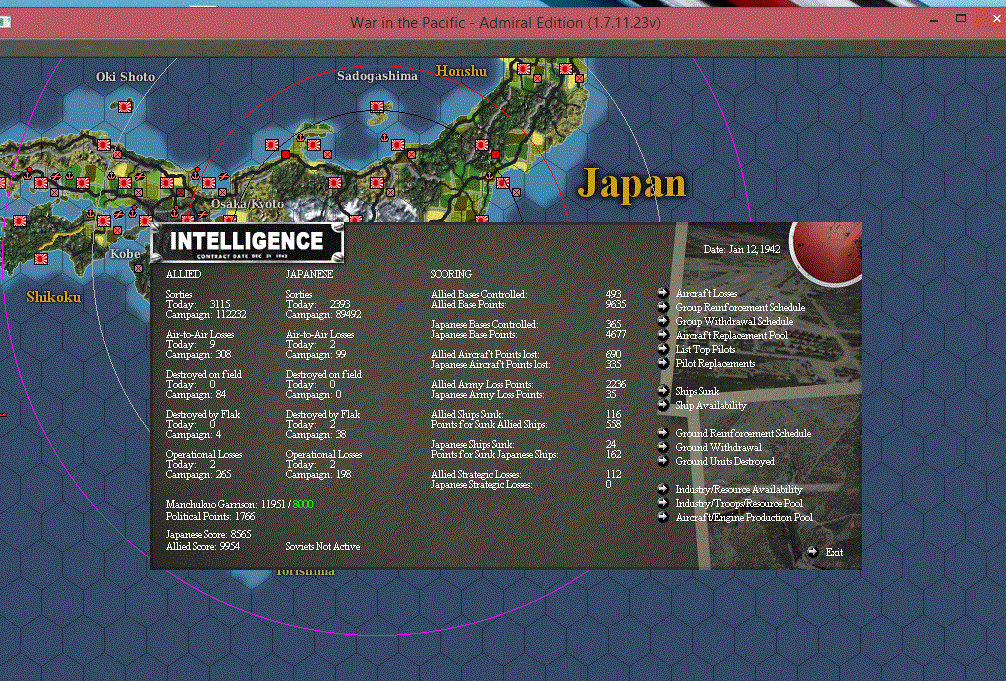Click the Japanese Ships Sunk row

(524, 444)
